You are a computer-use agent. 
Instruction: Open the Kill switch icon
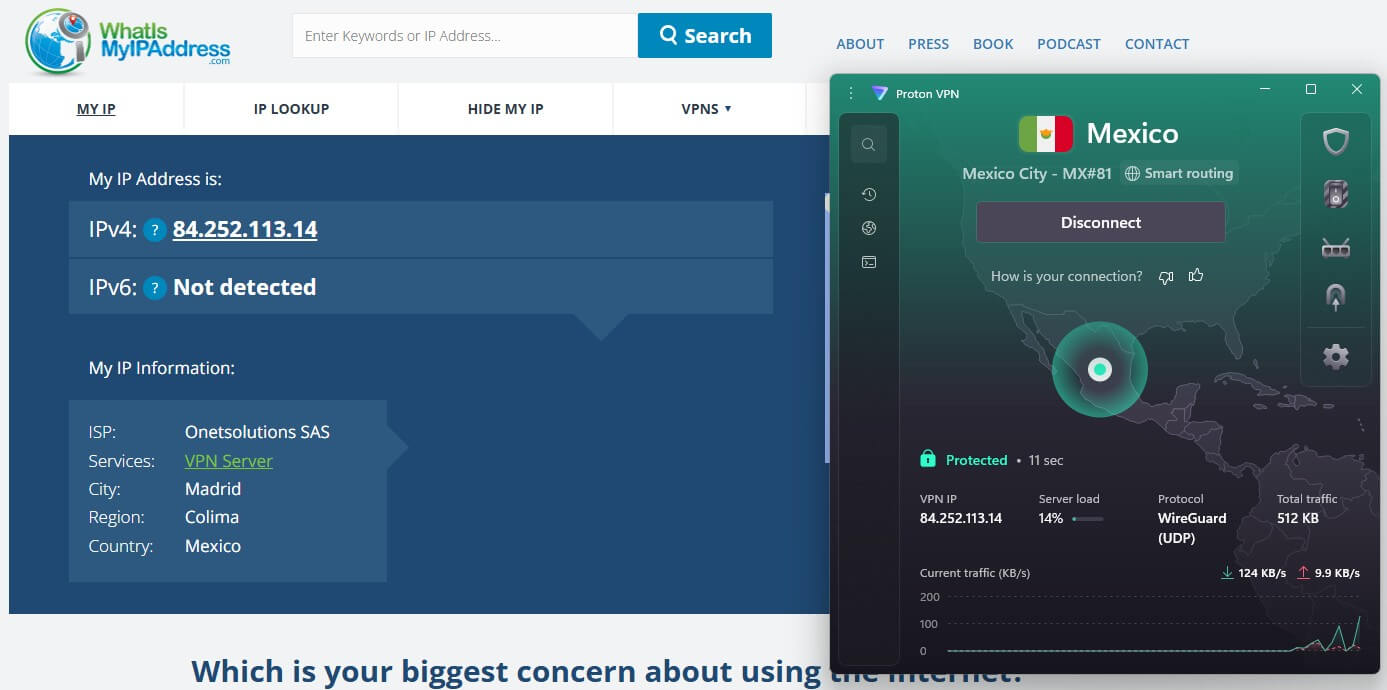[1336, 194]
